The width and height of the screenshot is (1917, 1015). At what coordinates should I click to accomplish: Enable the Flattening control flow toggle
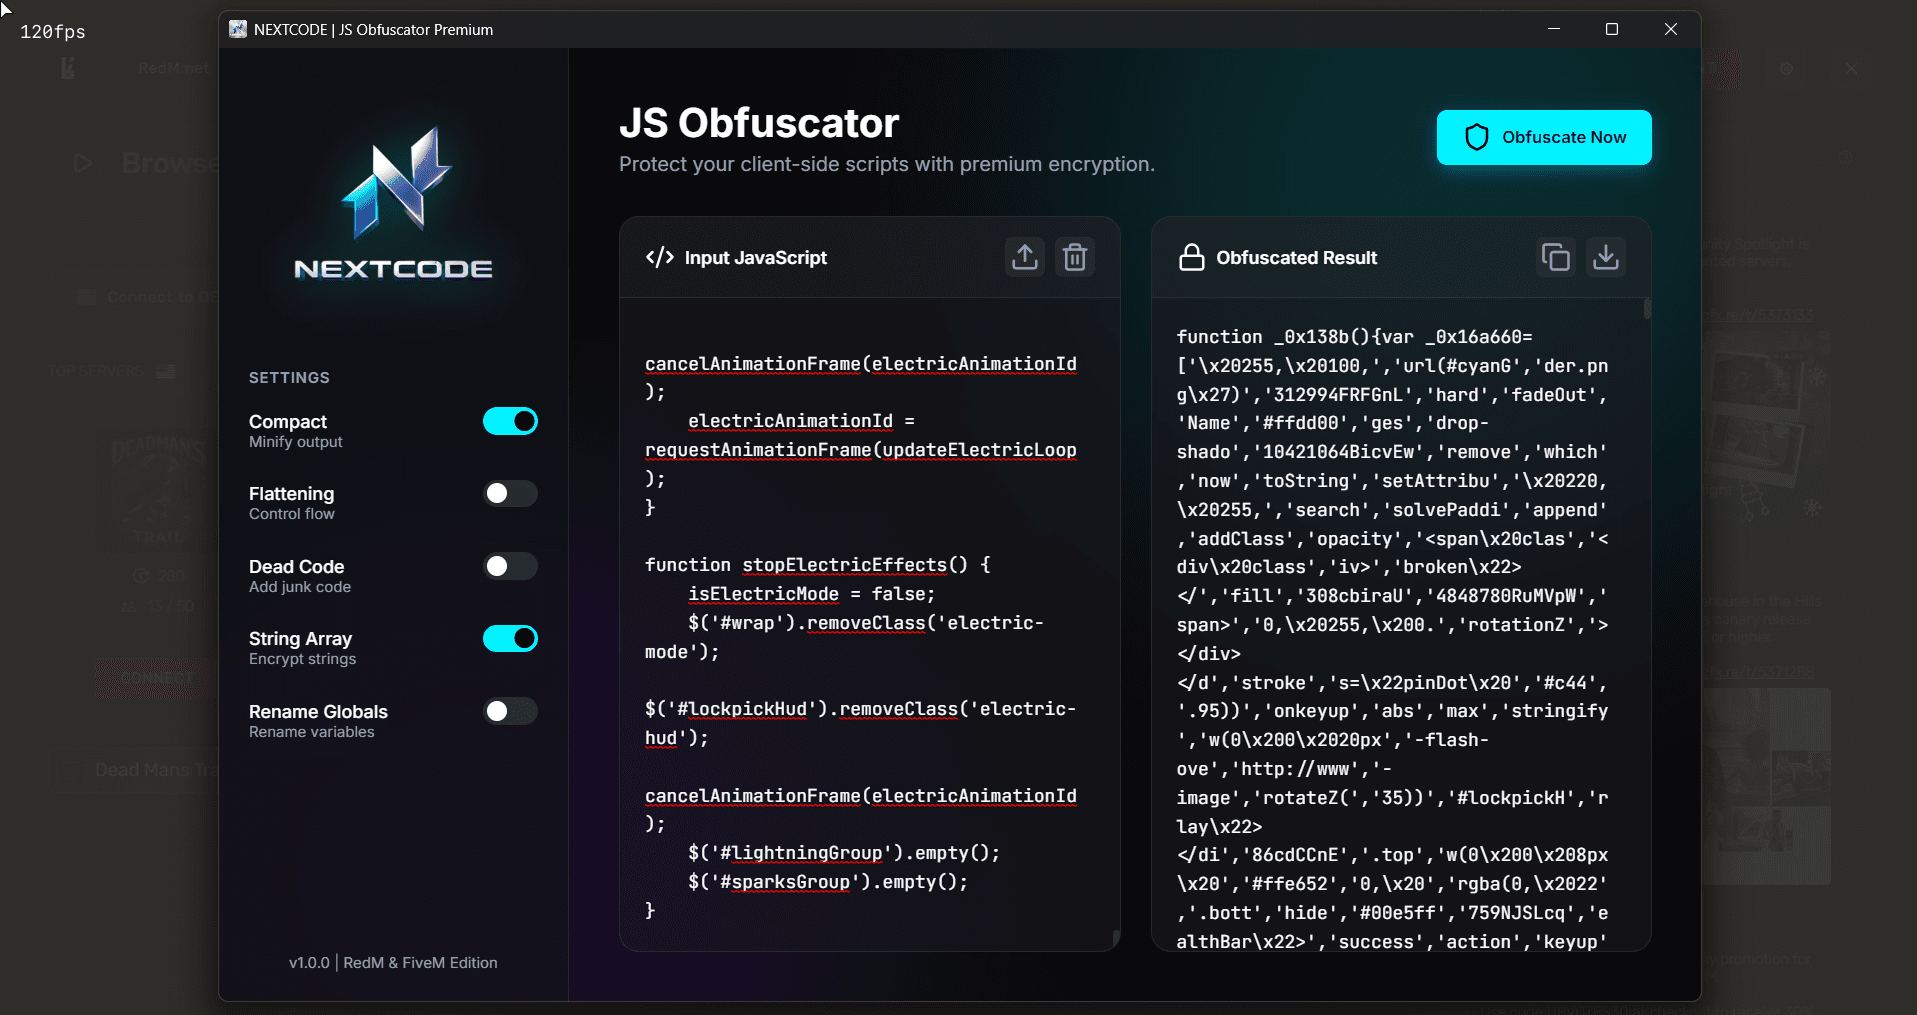tap(510, 493)
